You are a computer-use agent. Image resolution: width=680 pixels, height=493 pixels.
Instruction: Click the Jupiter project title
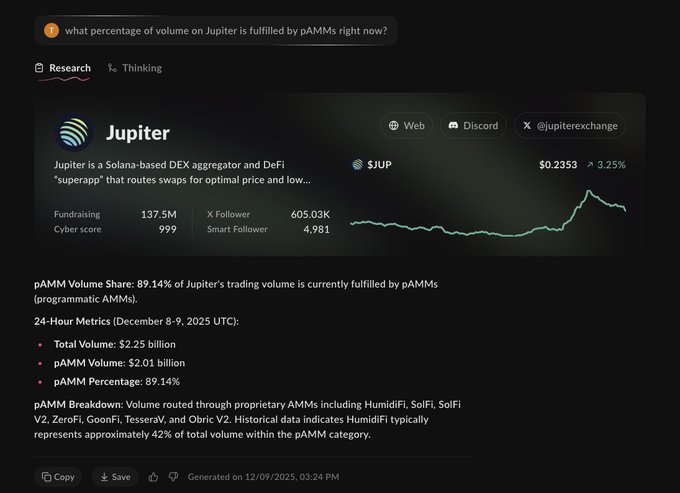[x=138, y=133]
